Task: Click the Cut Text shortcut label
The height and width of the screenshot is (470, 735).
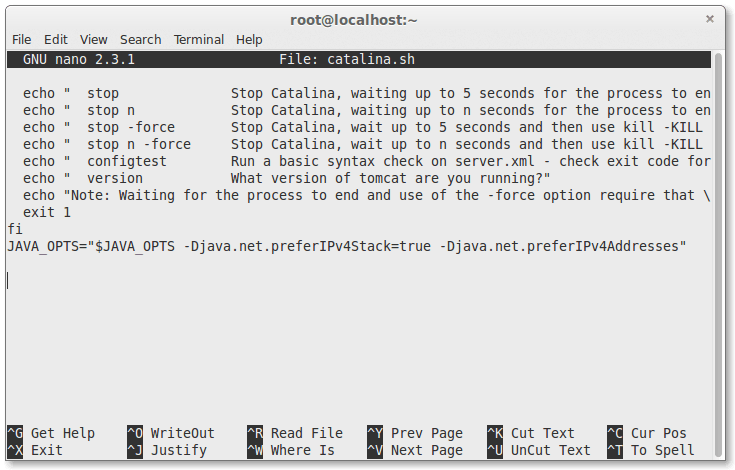Action: [x=542, y=433]
